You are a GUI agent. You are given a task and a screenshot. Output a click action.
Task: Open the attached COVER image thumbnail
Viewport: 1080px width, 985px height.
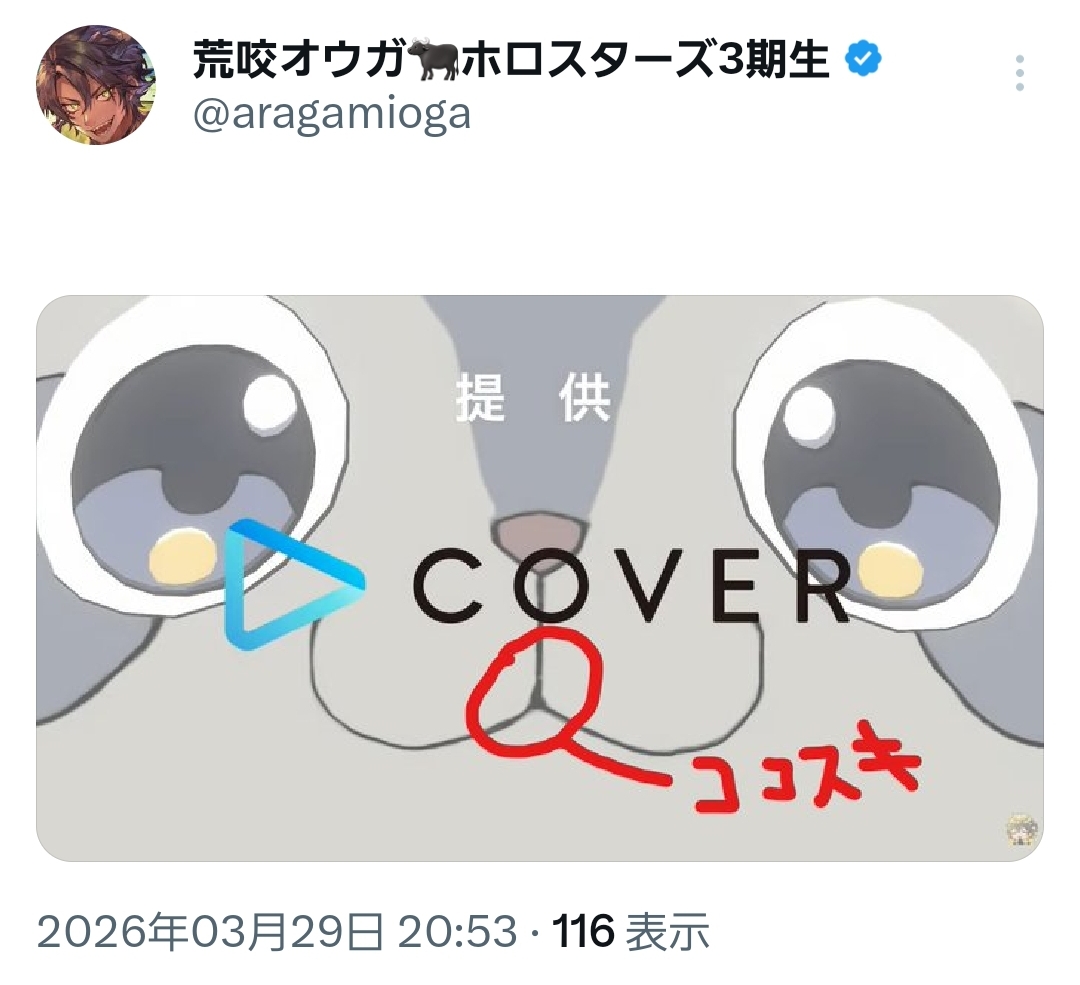point(539,578)
